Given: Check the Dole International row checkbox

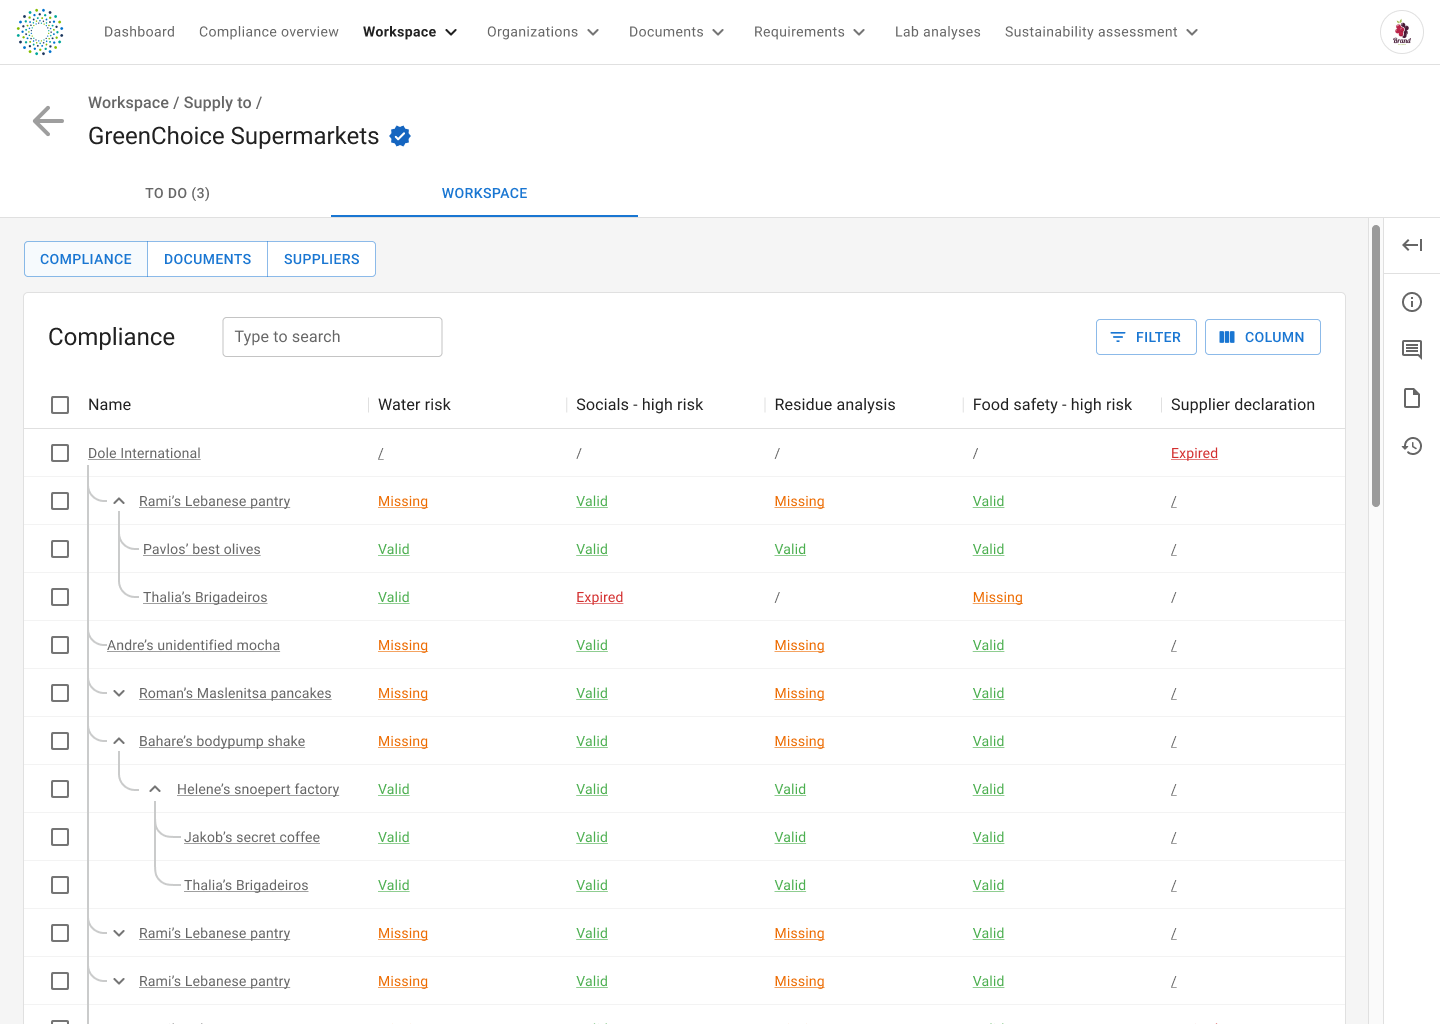Looking at the screenshot, I should pos(60,453).
